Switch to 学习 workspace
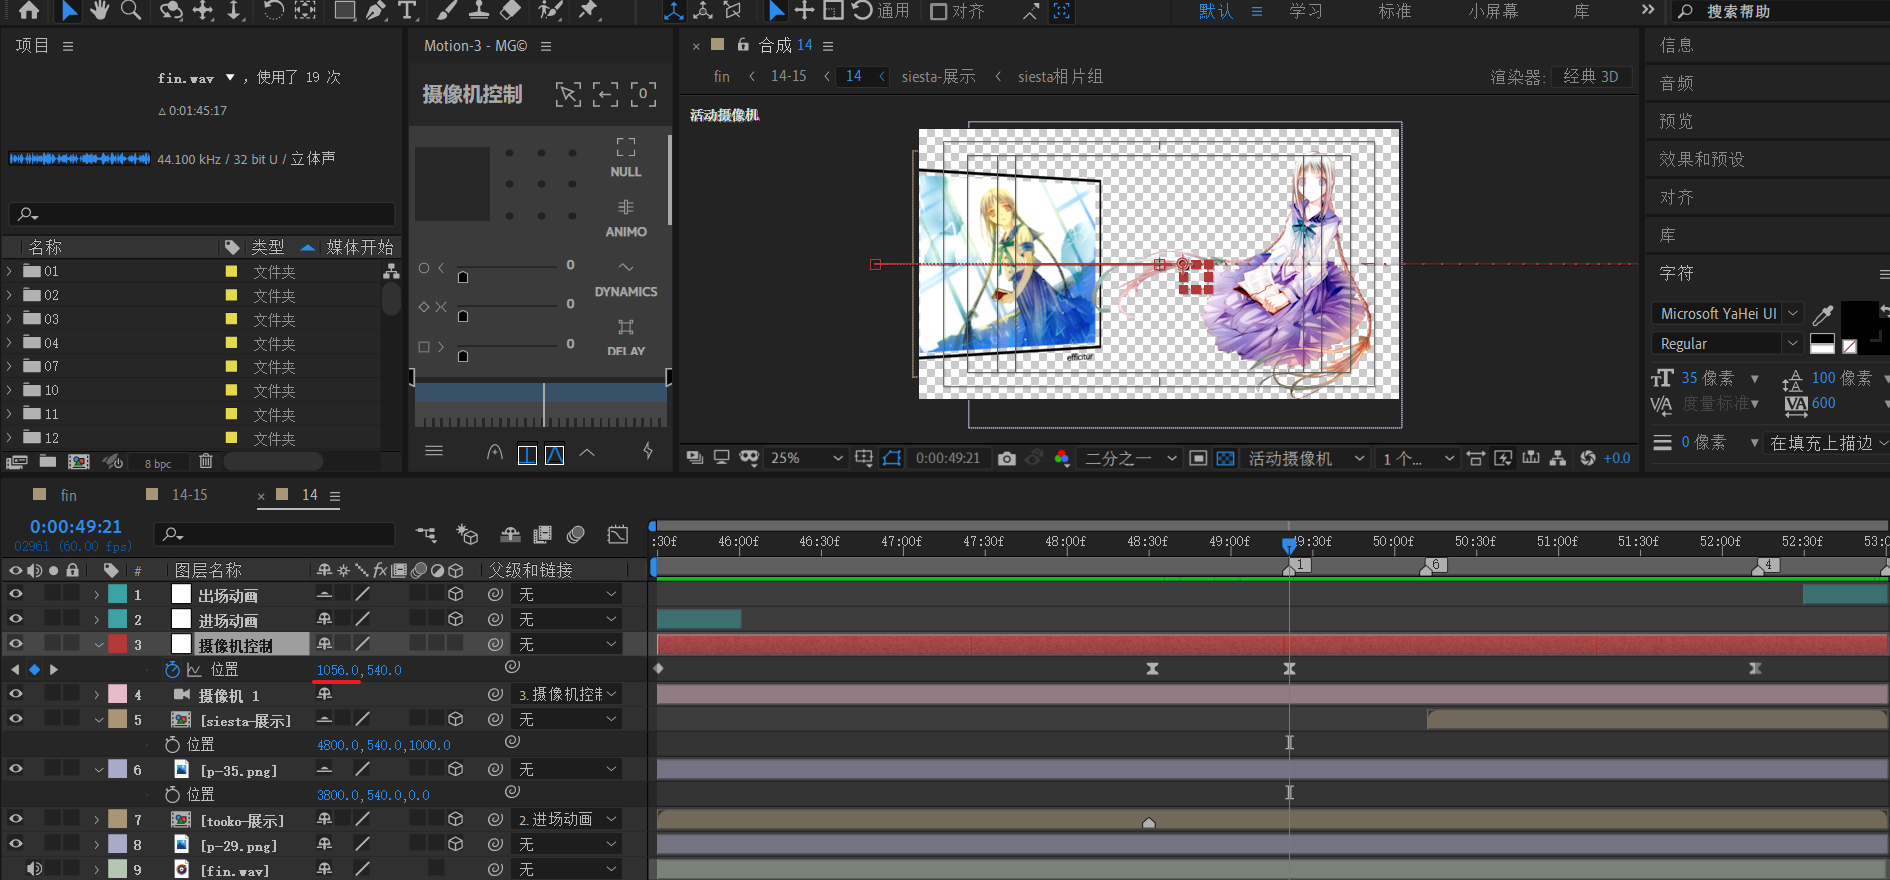This screenshot has height=880, width=1890. 1306,11
